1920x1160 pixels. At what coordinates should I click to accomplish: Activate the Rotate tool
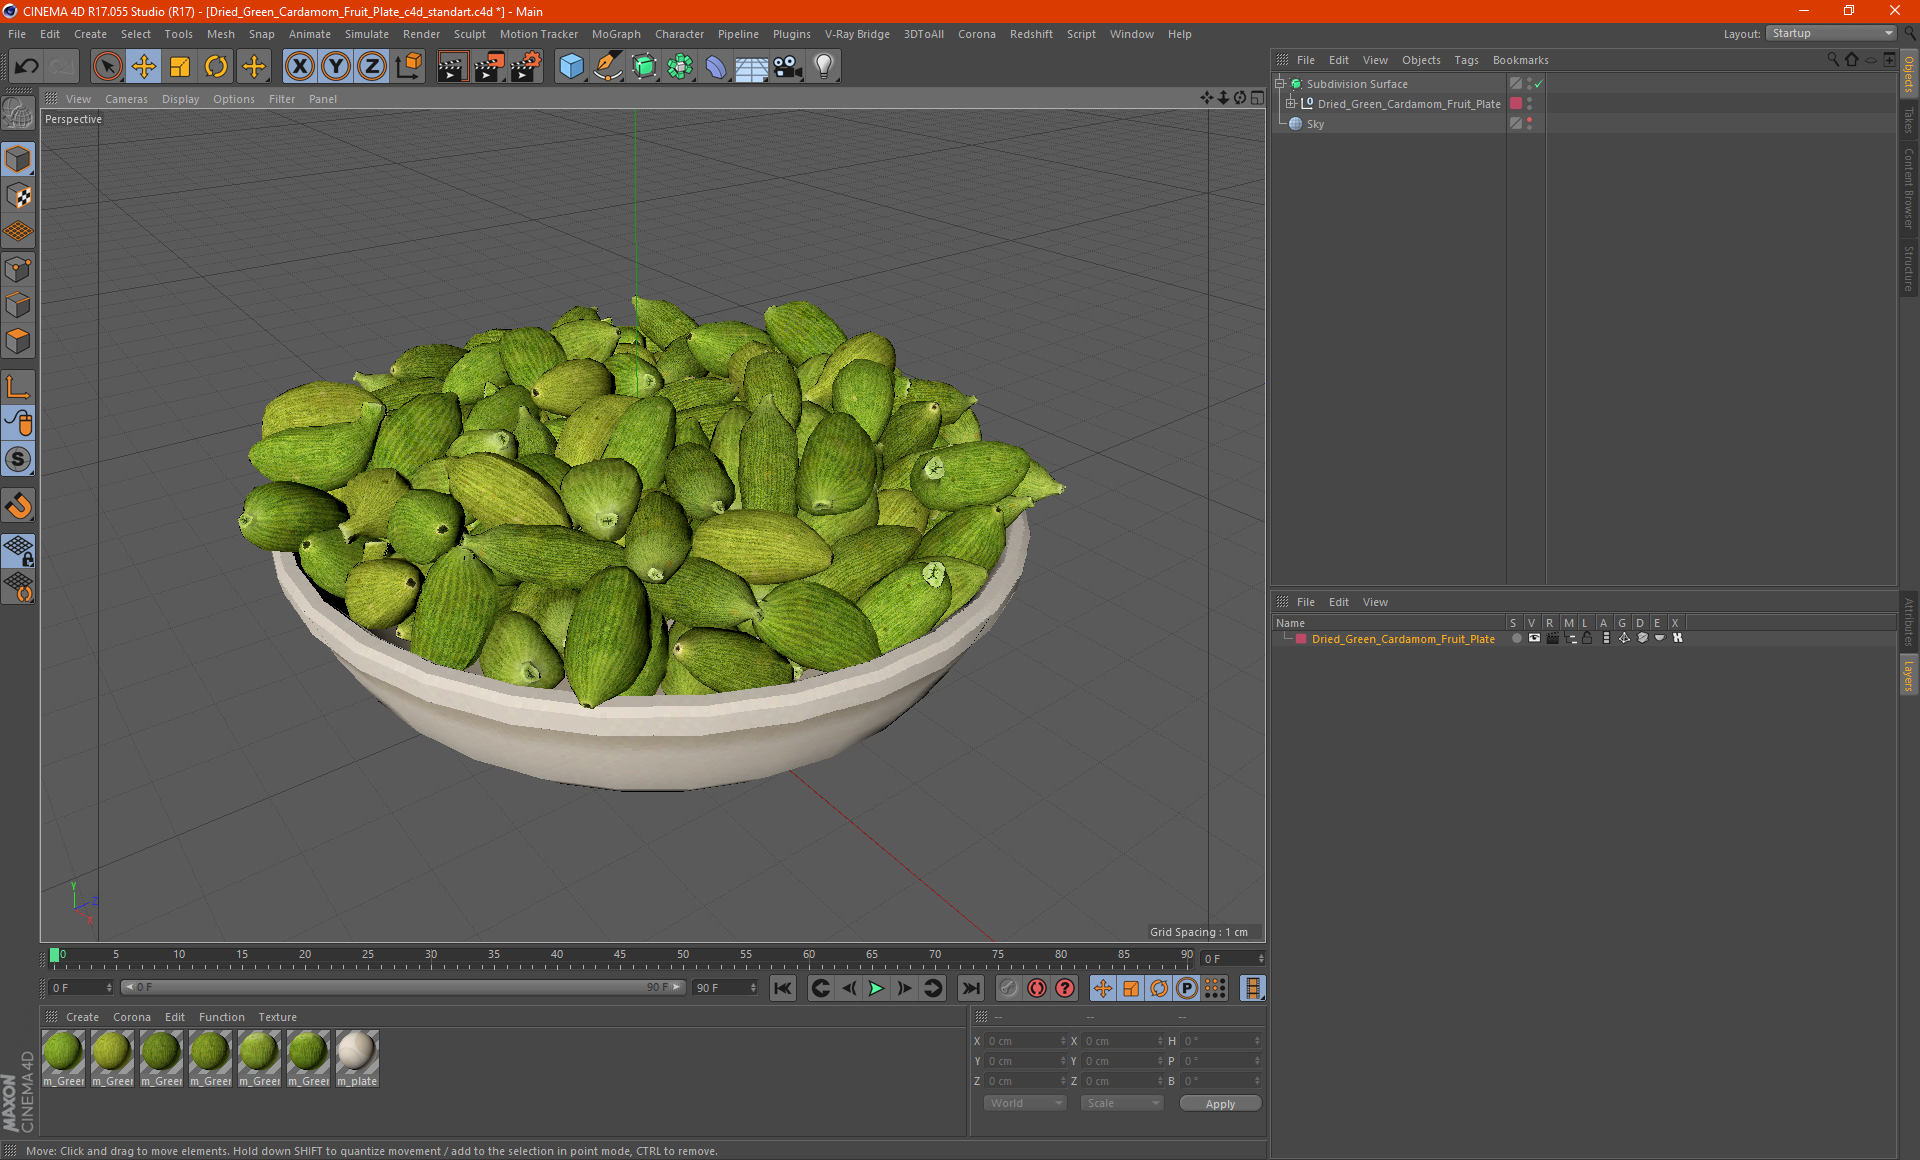(216, 67)
